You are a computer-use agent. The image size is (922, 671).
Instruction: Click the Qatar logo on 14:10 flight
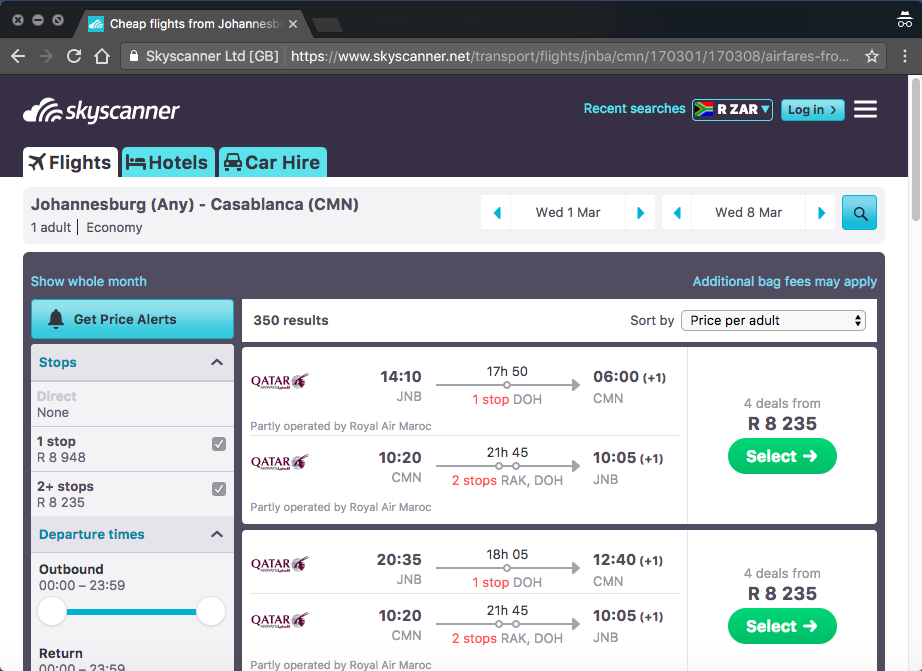click(280, 381)
